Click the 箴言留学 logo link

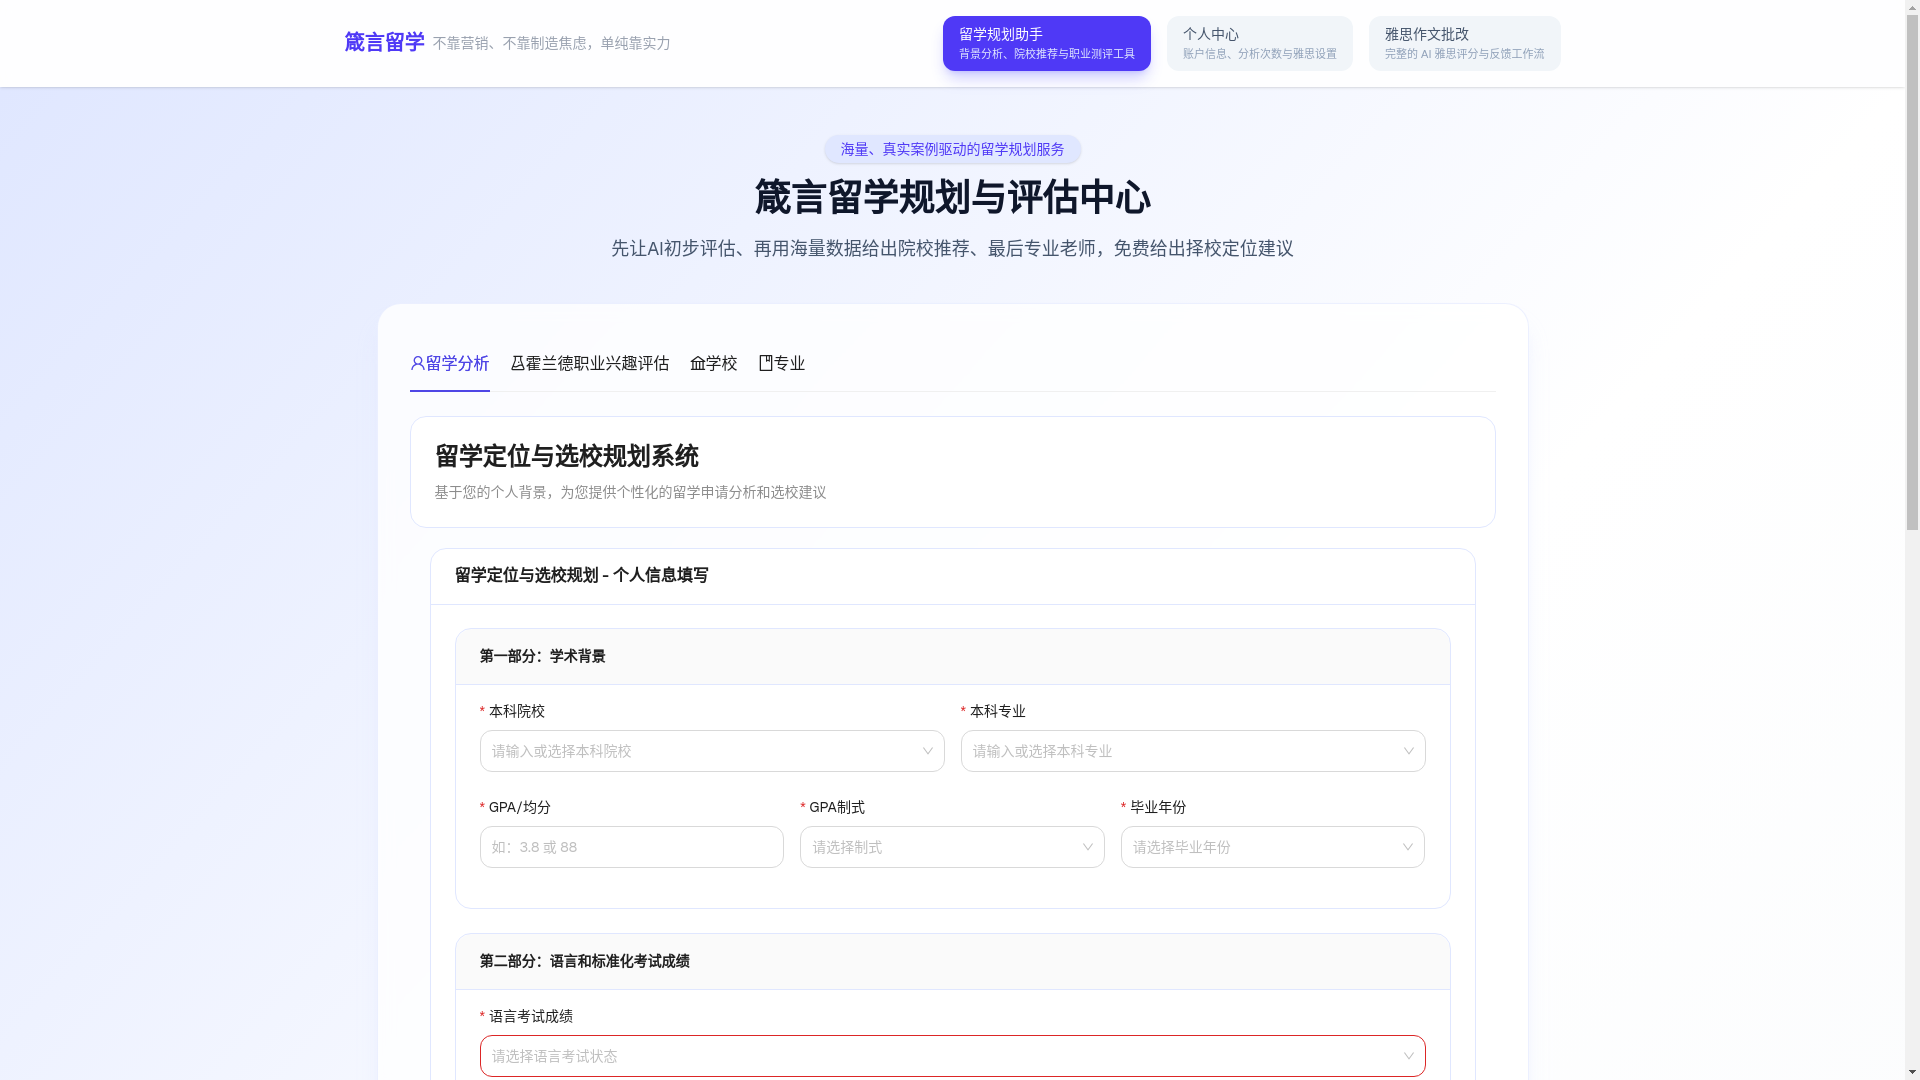[384, 42]
